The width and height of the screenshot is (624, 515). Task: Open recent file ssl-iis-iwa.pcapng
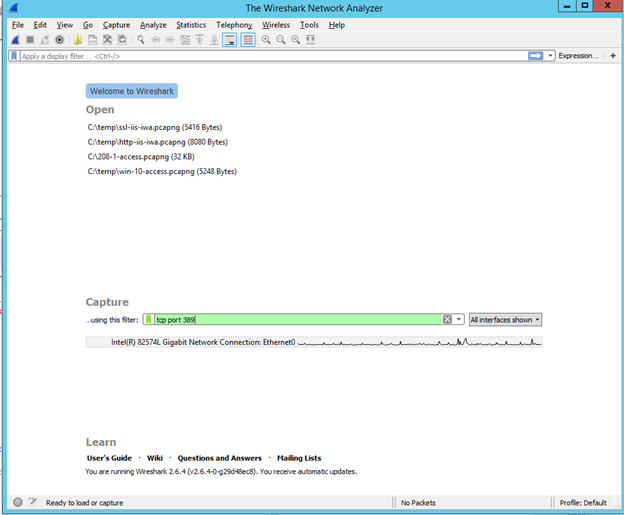click(x=155, y=127)
